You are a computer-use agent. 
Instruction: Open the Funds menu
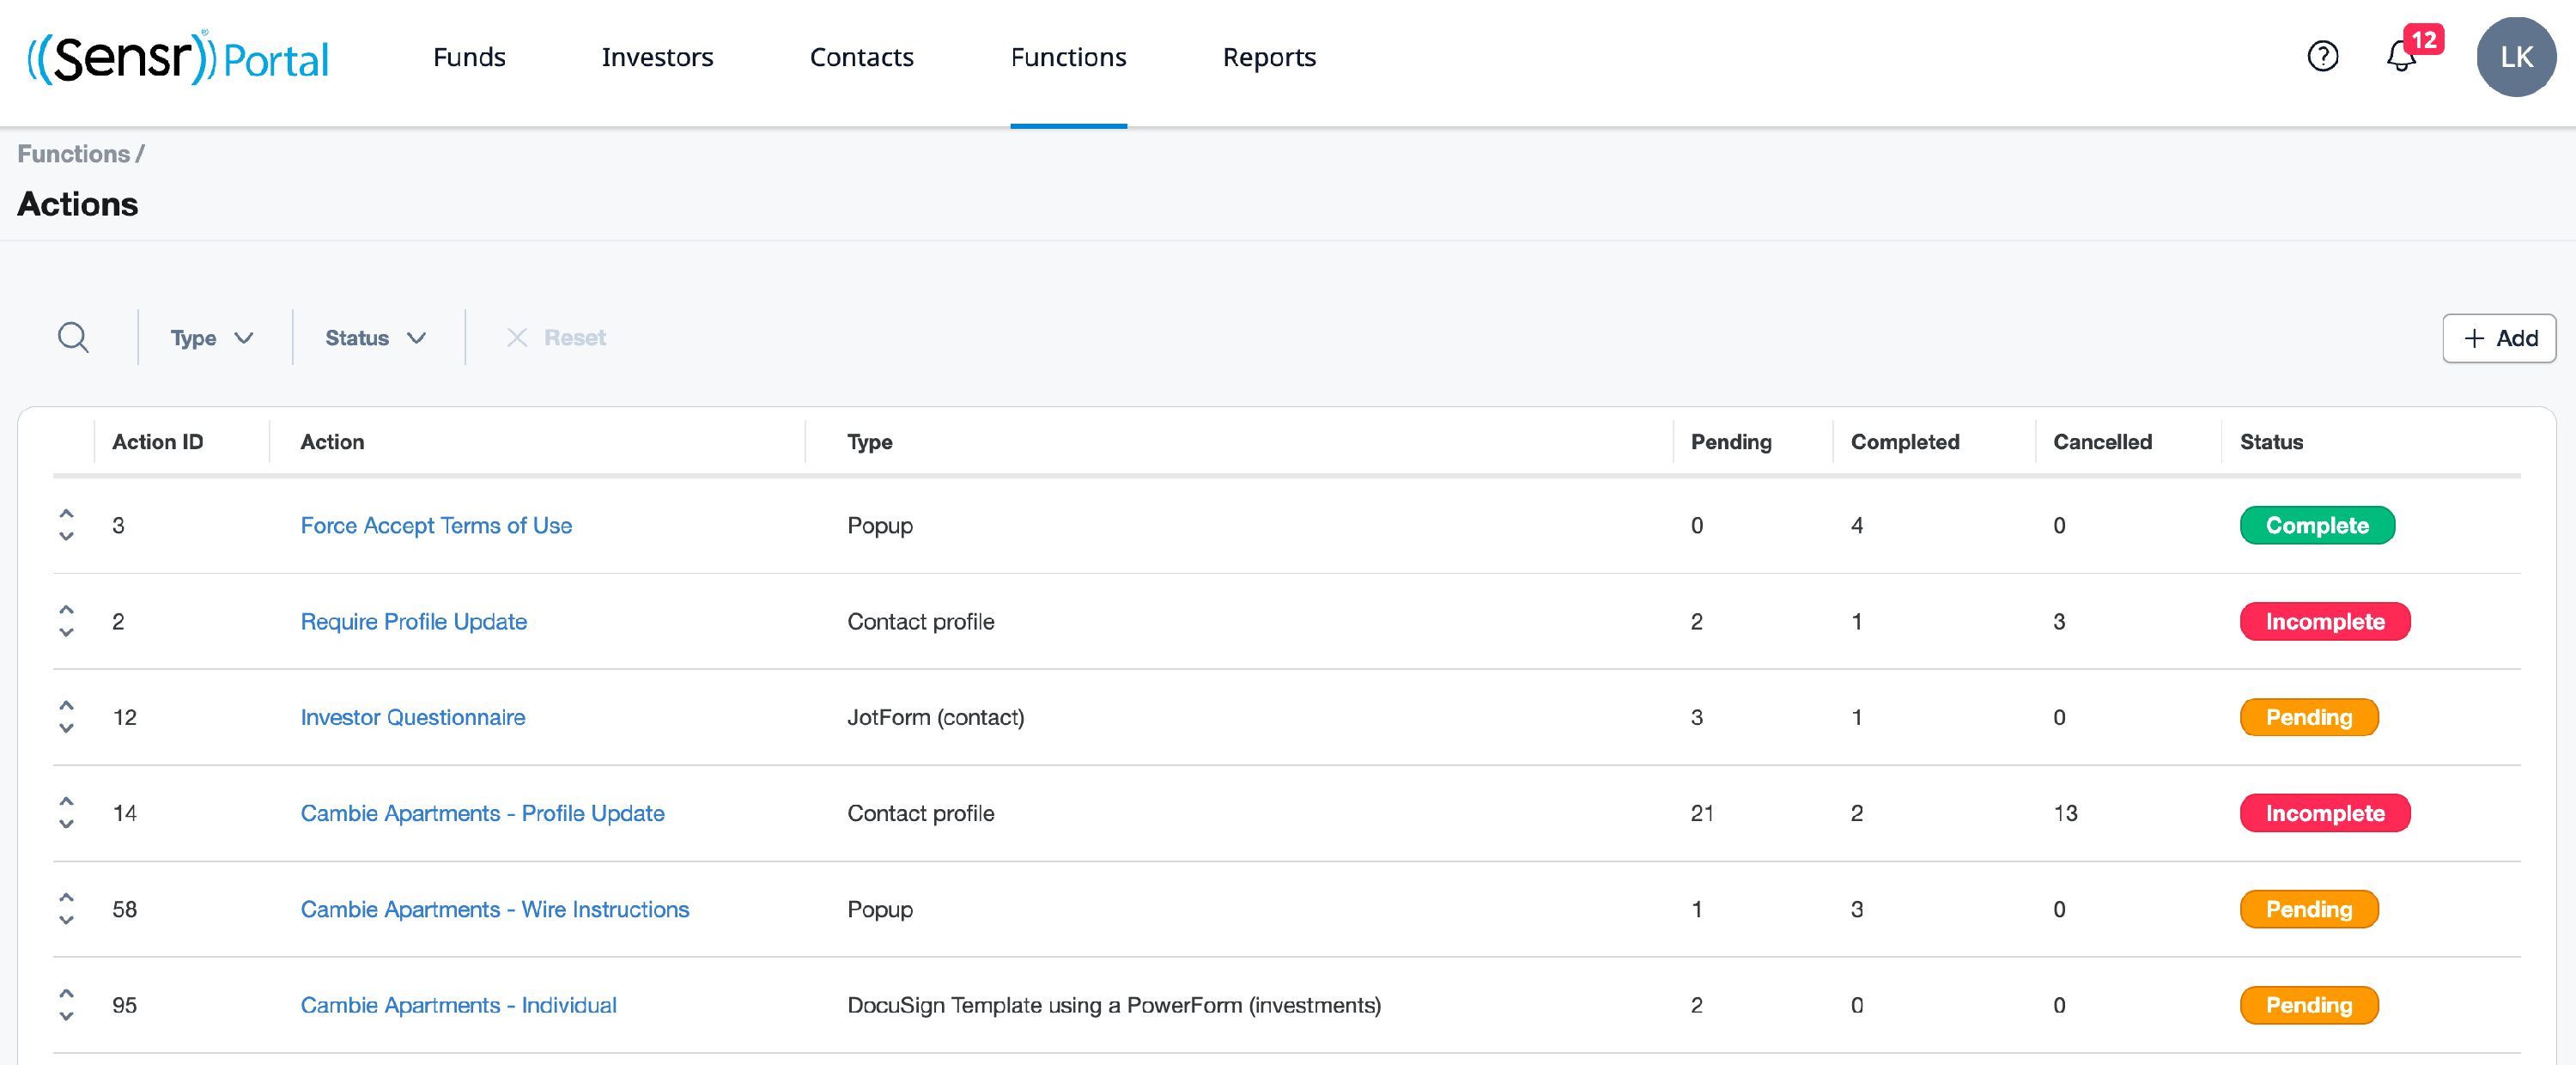[469, 57]
